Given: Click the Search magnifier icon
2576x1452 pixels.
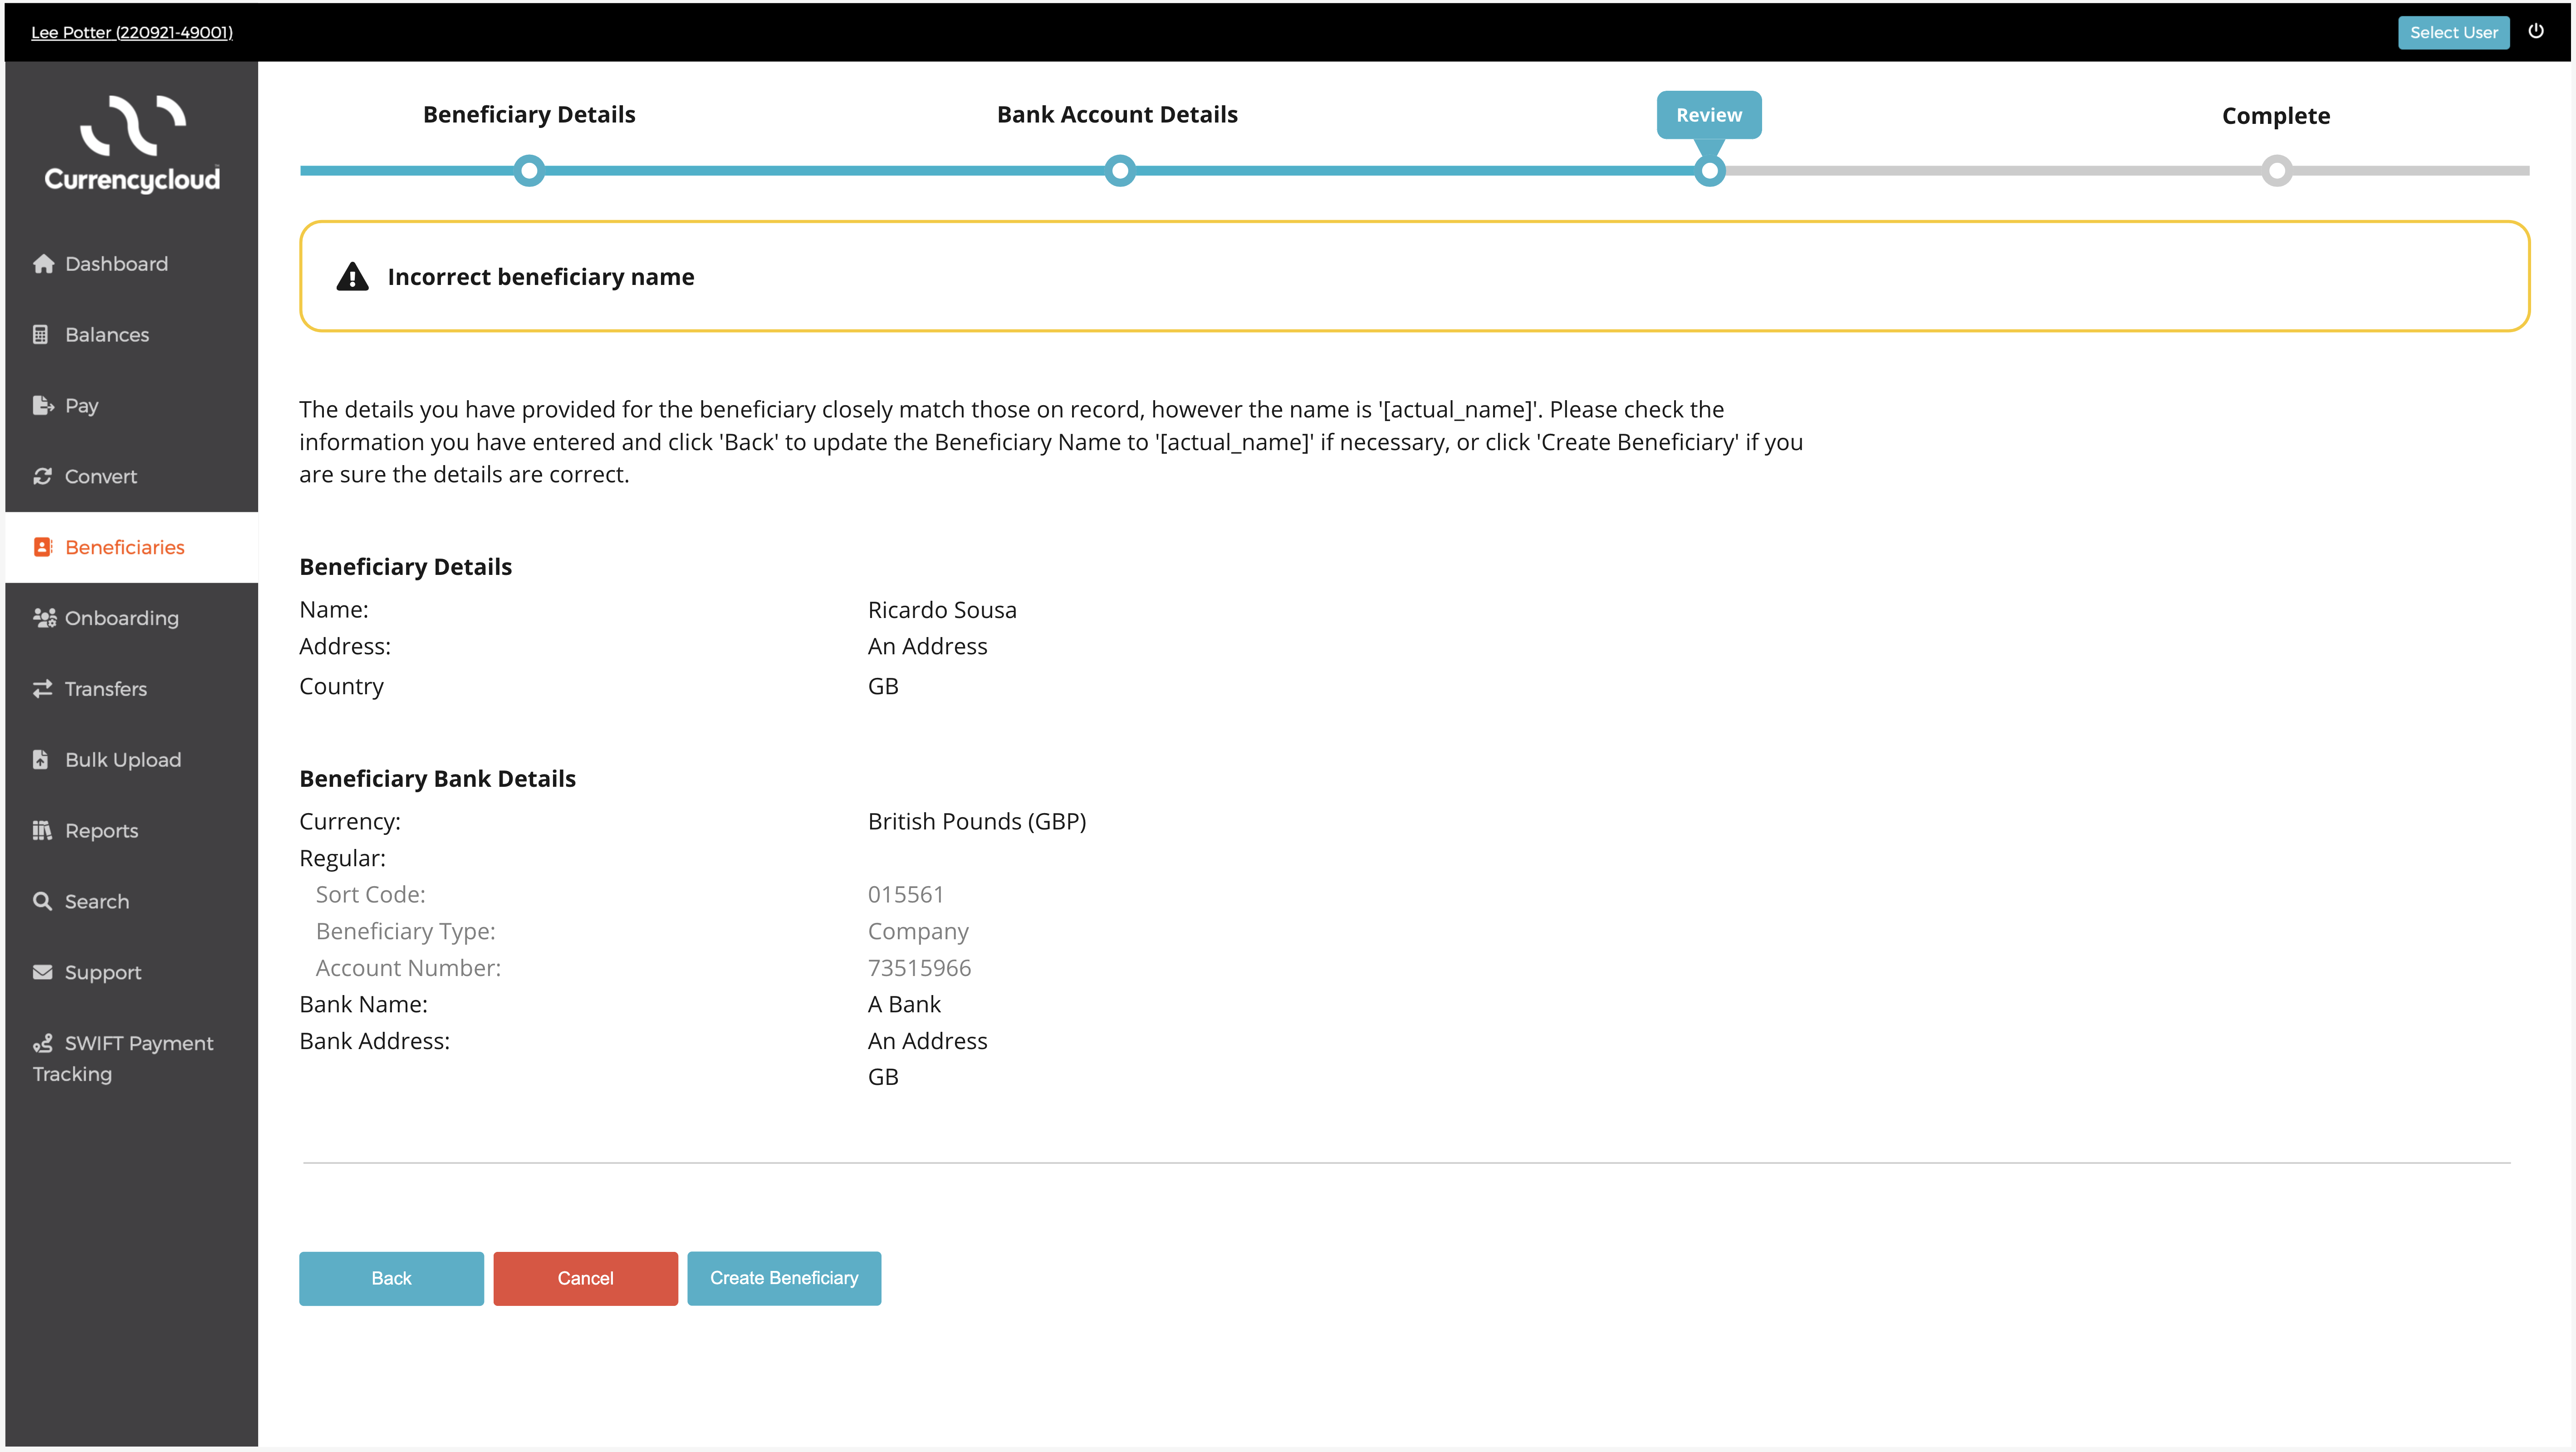Looking at the screenshot, I should (42, 902).
